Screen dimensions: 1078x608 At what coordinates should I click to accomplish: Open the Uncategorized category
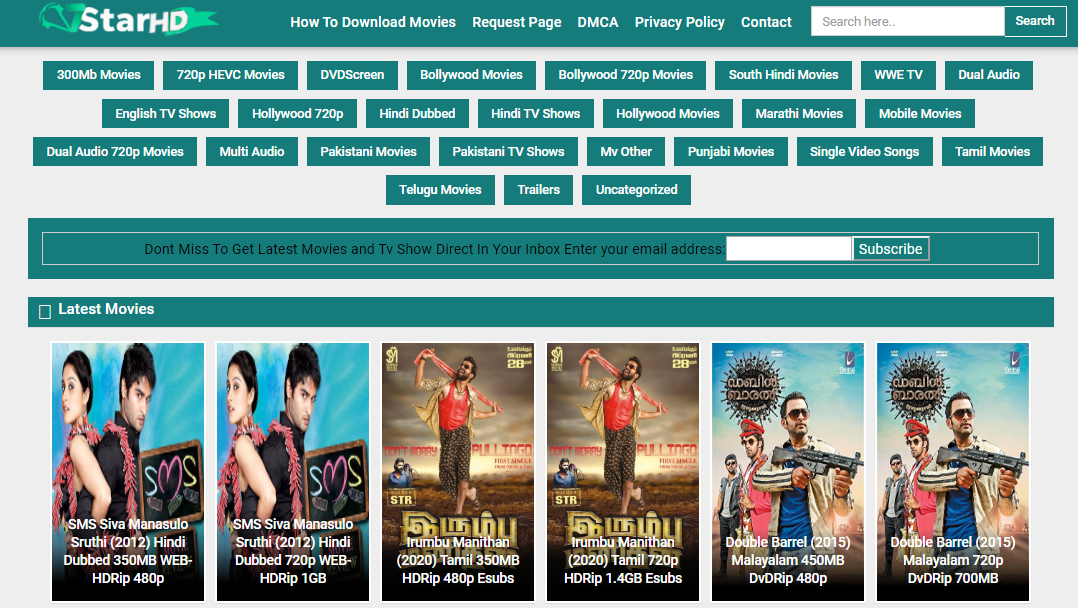click(x=636, y=188)
